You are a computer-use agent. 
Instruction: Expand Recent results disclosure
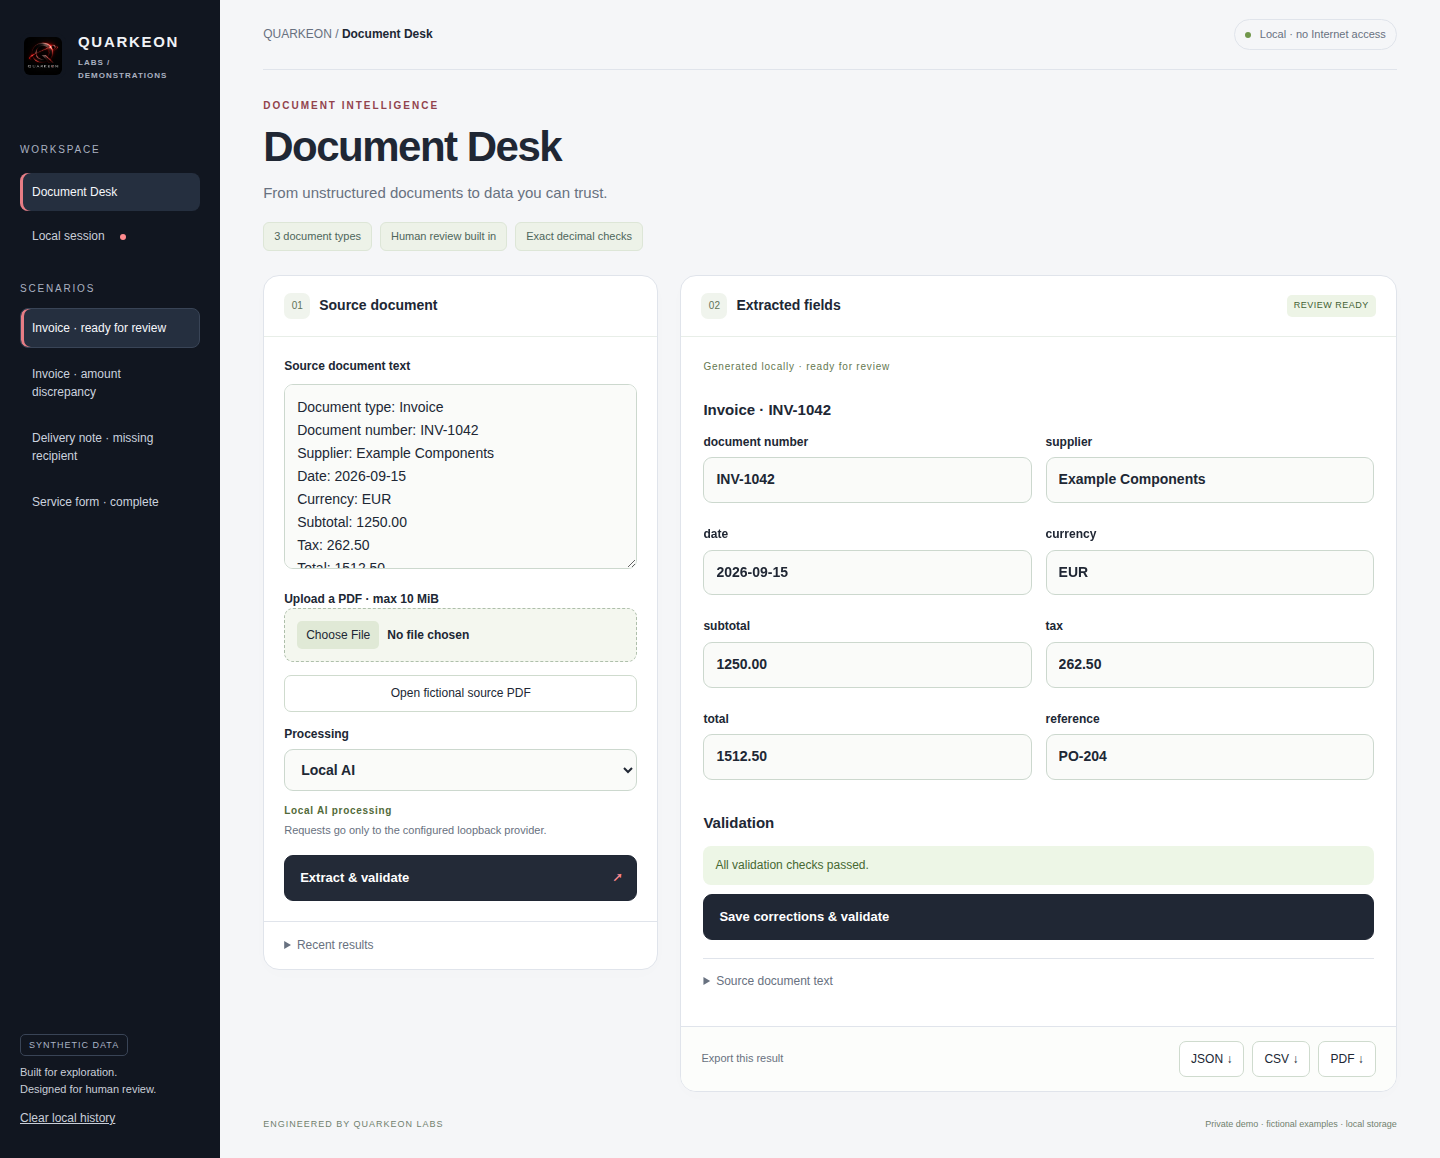[328, 945]
